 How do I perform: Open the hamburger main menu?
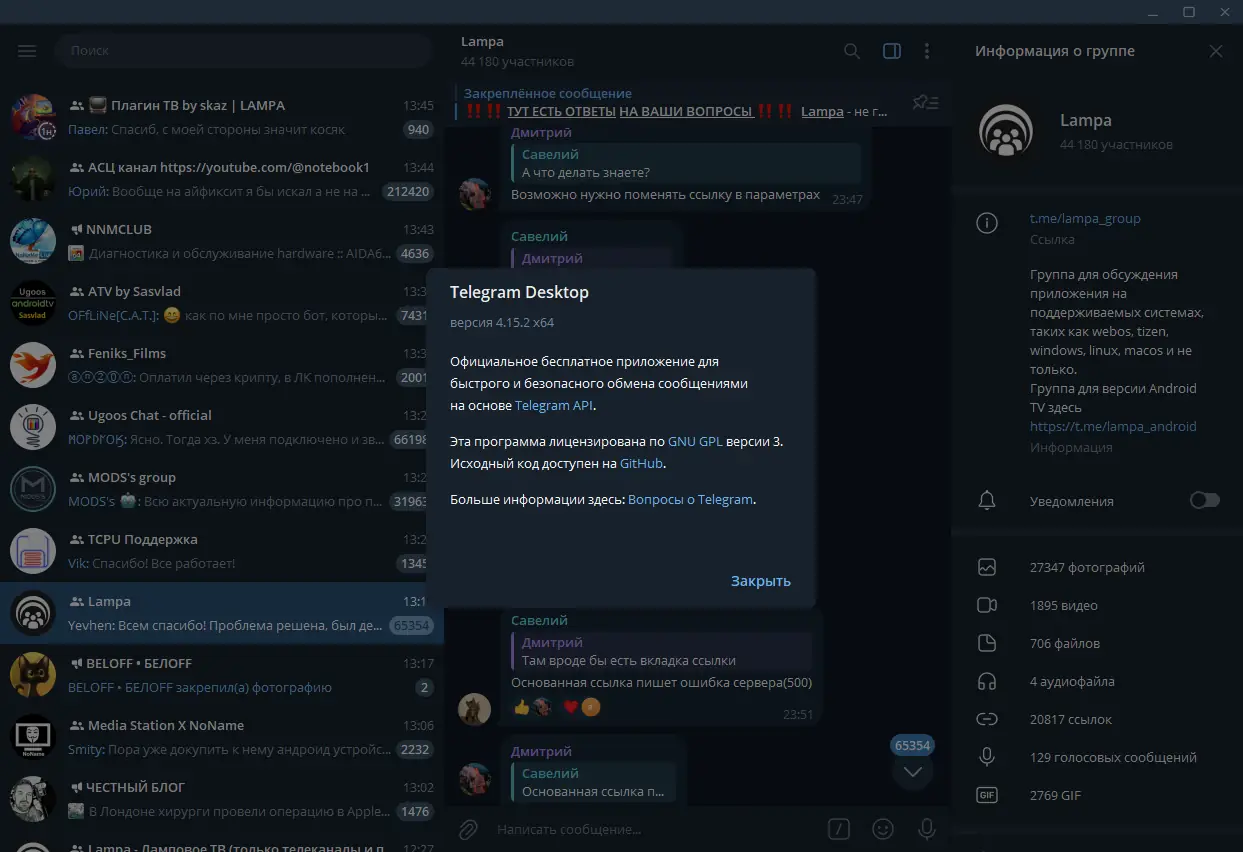[27, 51]
